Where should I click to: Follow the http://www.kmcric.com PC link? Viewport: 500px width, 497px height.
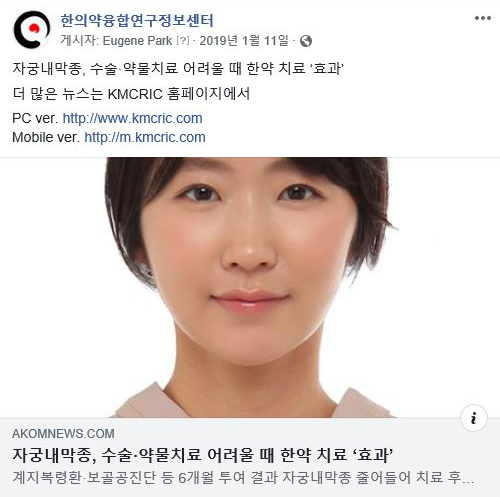point(132,118)
